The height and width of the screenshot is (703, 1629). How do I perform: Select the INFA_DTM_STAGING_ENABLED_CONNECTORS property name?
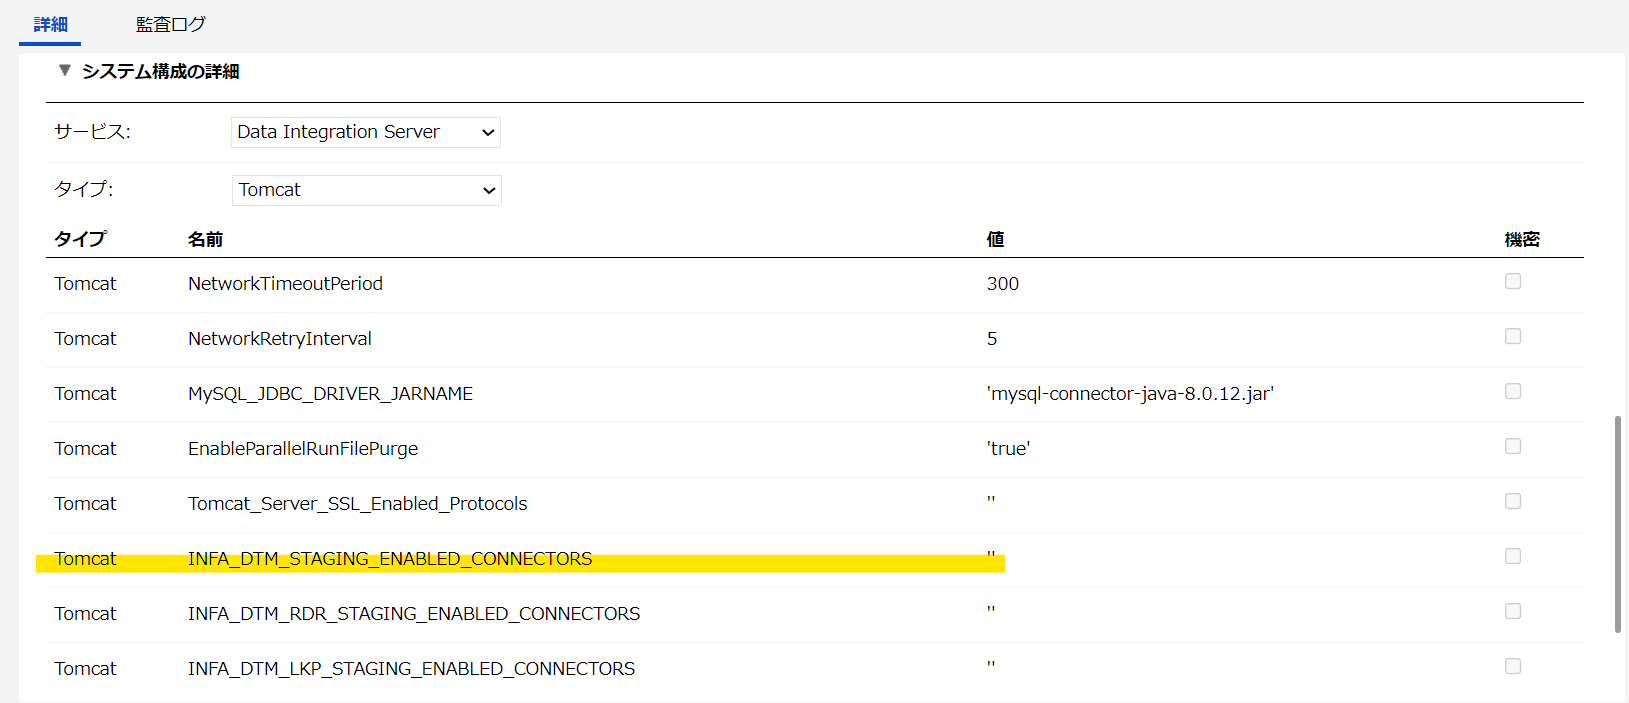(390, 559)
